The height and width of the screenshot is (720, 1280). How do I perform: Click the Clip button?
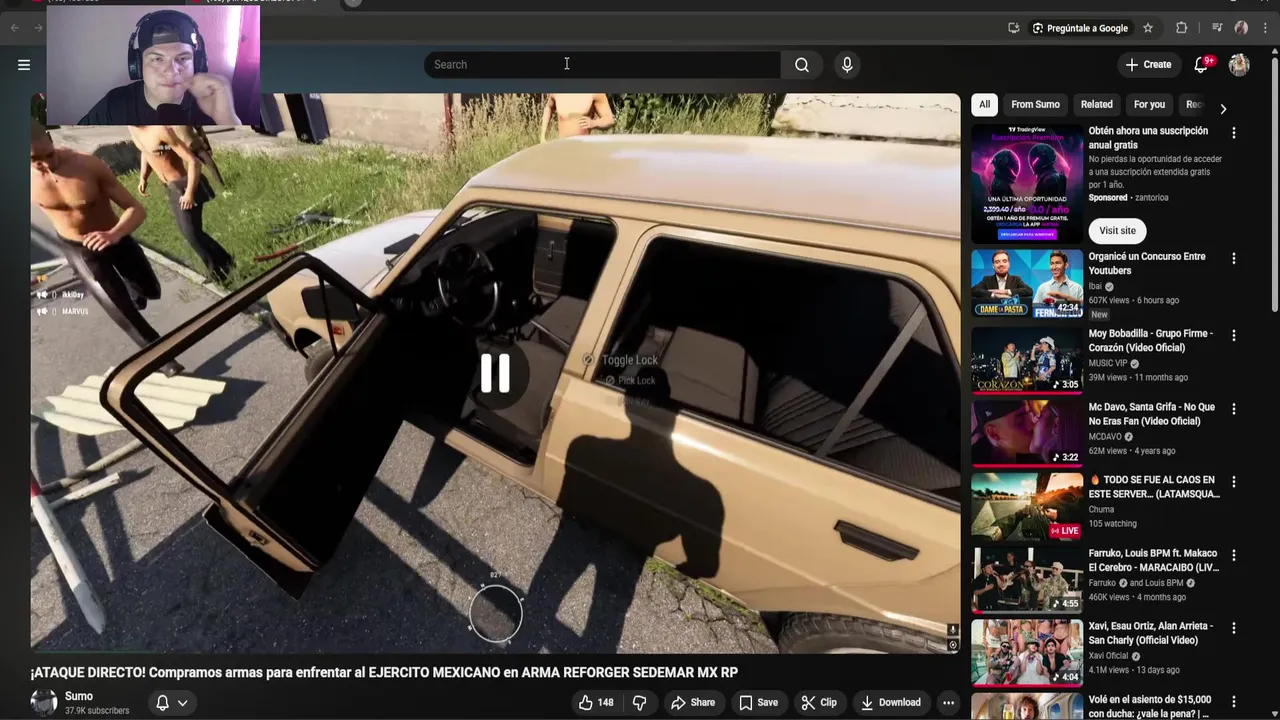pos(819,702)
